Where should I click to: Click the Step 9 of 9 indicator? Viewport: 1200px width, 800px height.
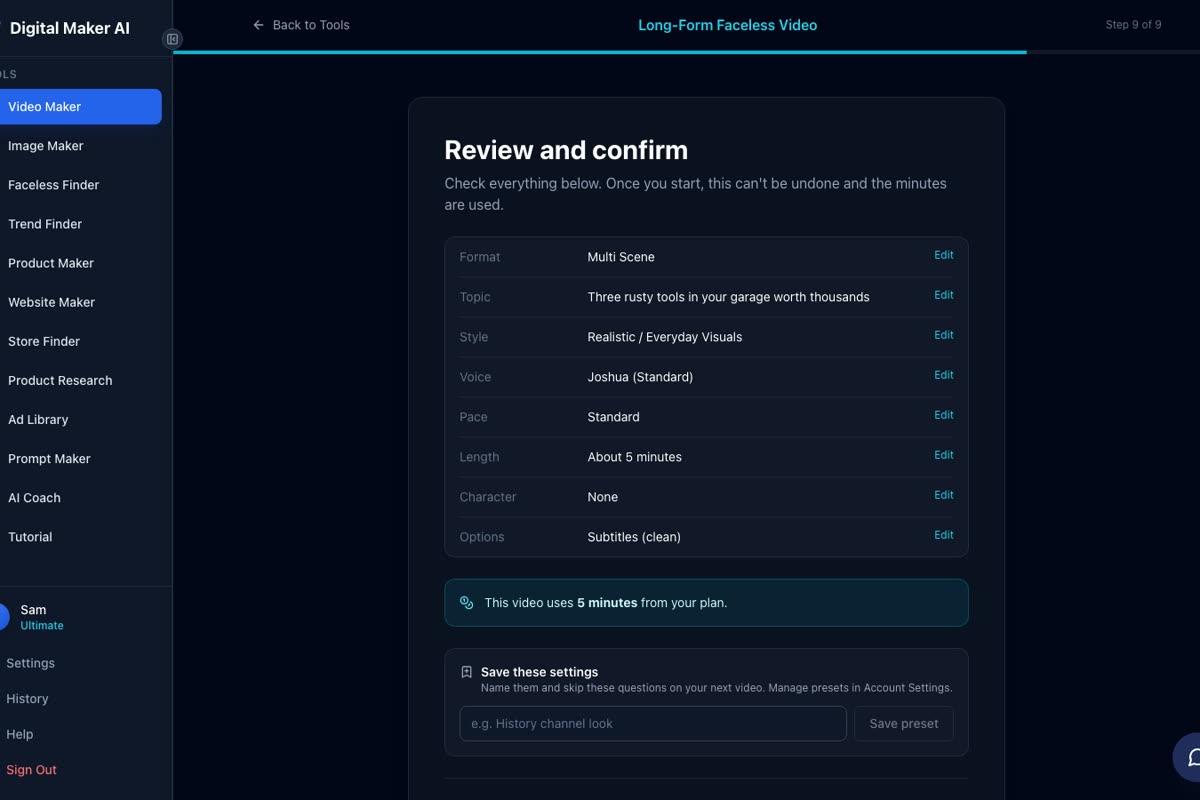[x=1133, y=25]
